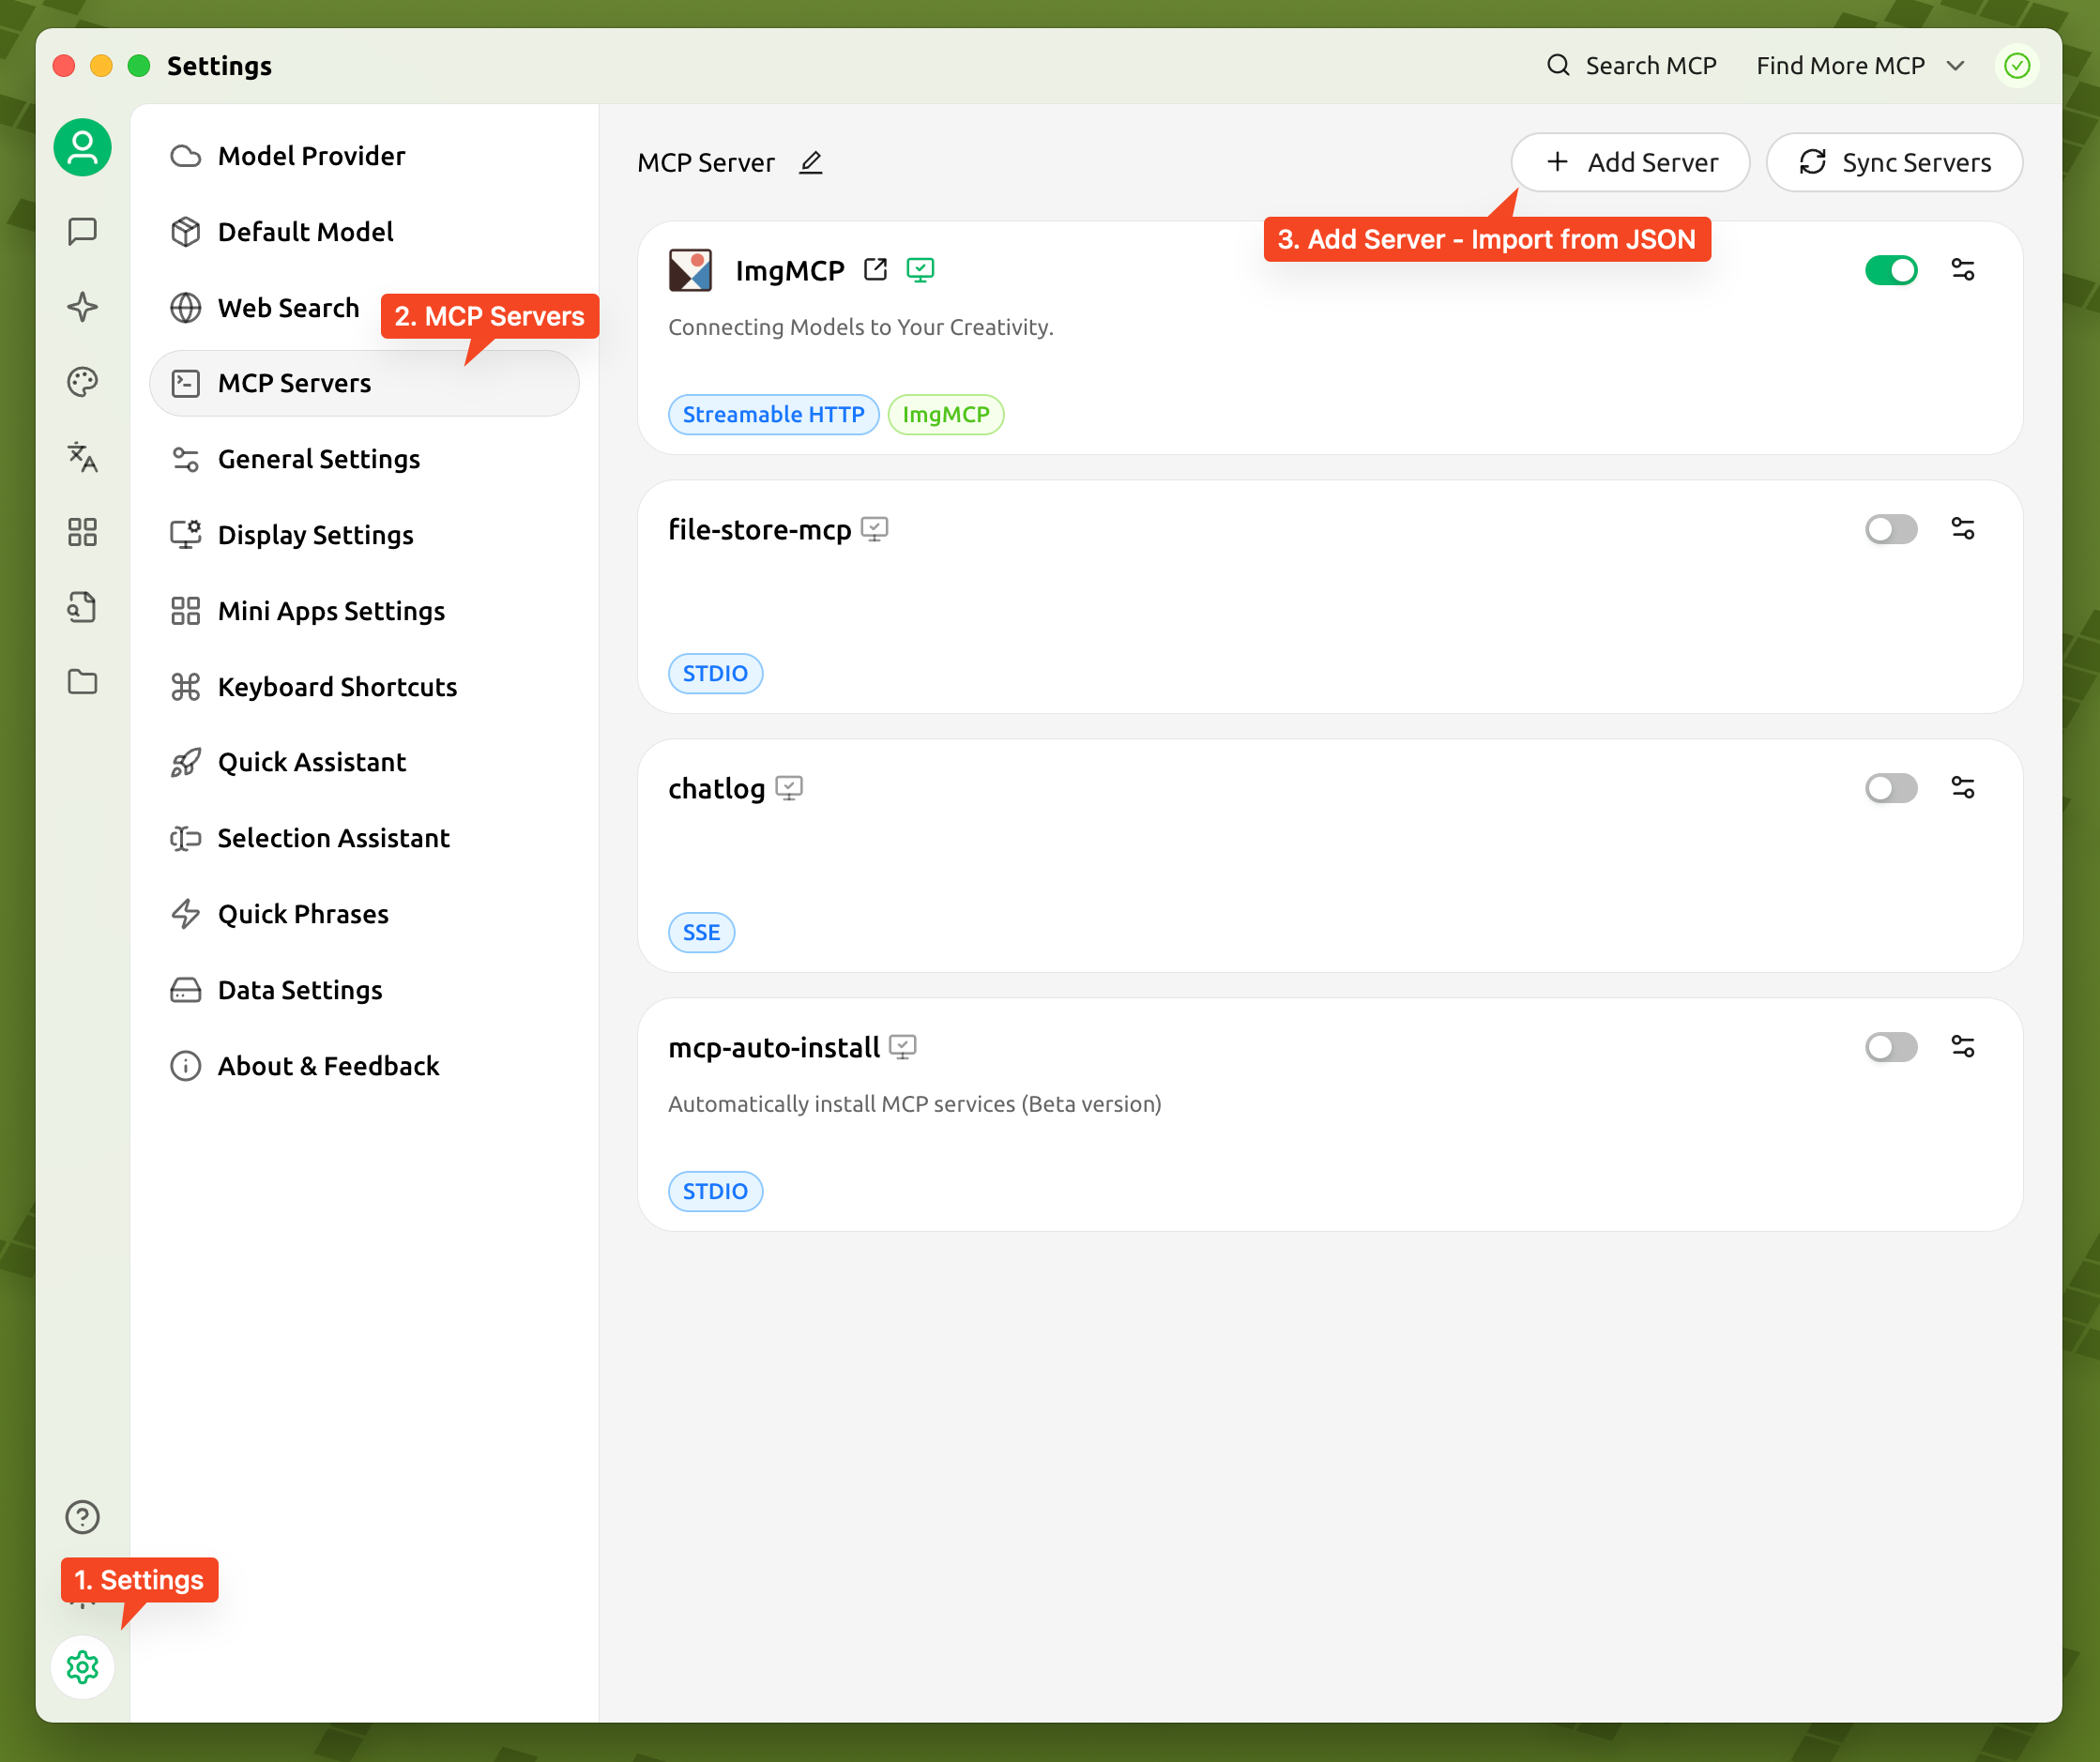Enable the chatlog server toggle
2100x1762 pixels.
(x=1890, y=788)
